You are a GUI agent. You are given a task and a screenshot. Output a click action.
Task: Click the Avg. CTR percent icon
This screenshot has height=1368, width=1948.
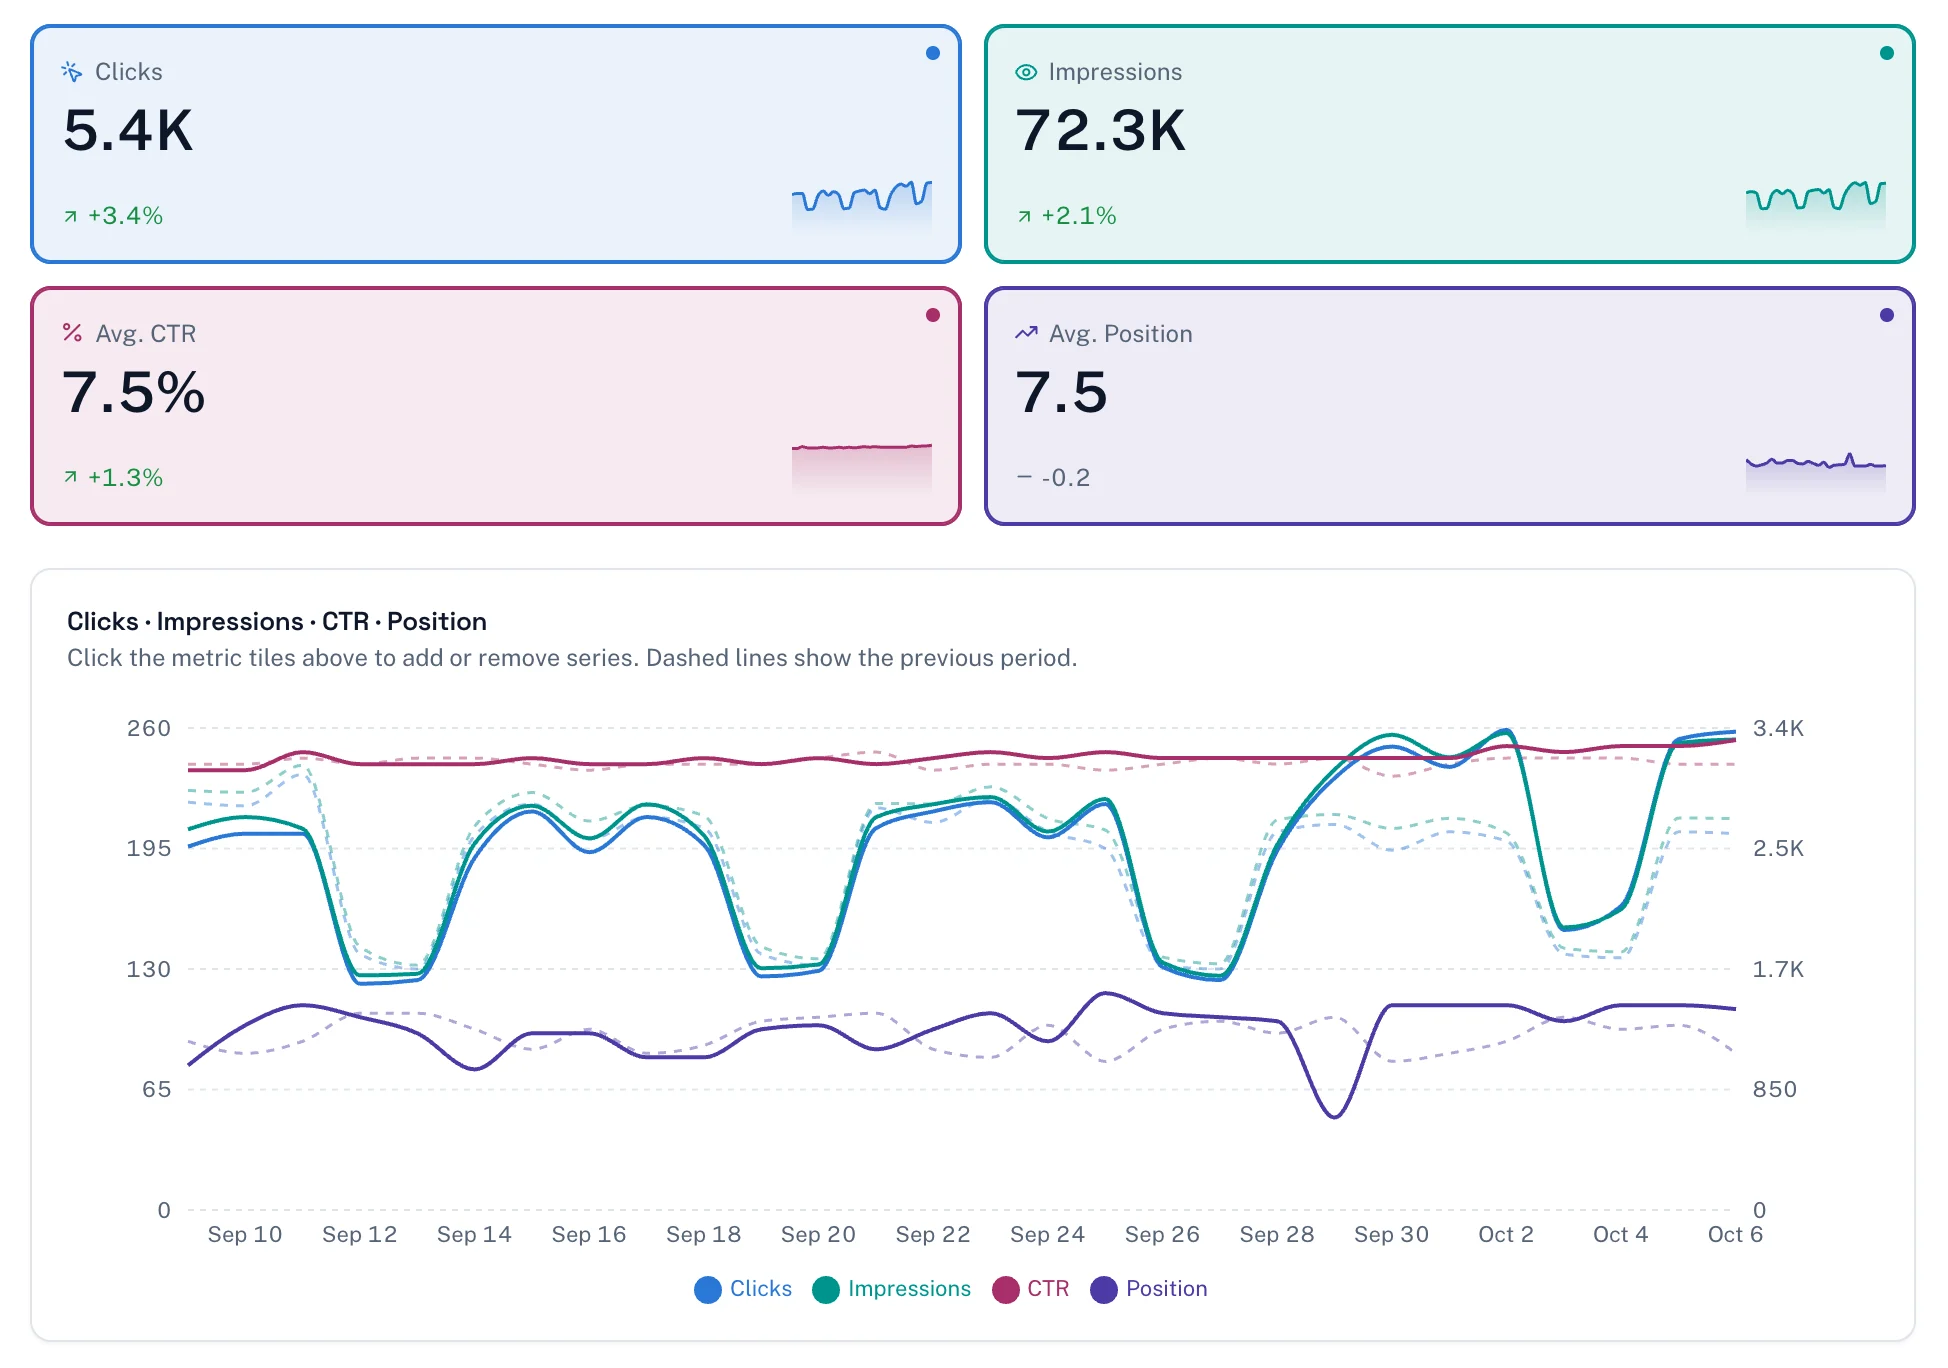click(x=72, y=333)
